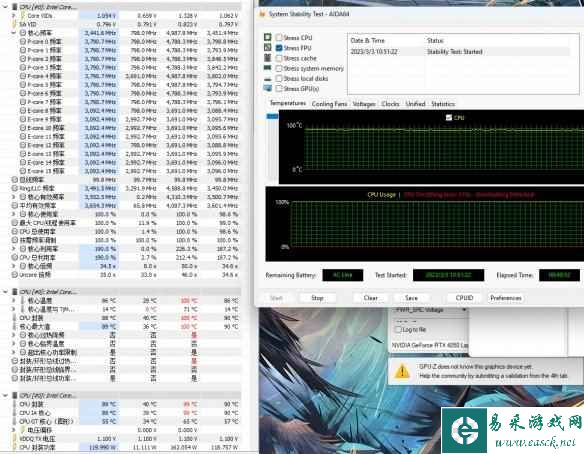Click the Save button
The image size is (584, 454).
[411, 298]
